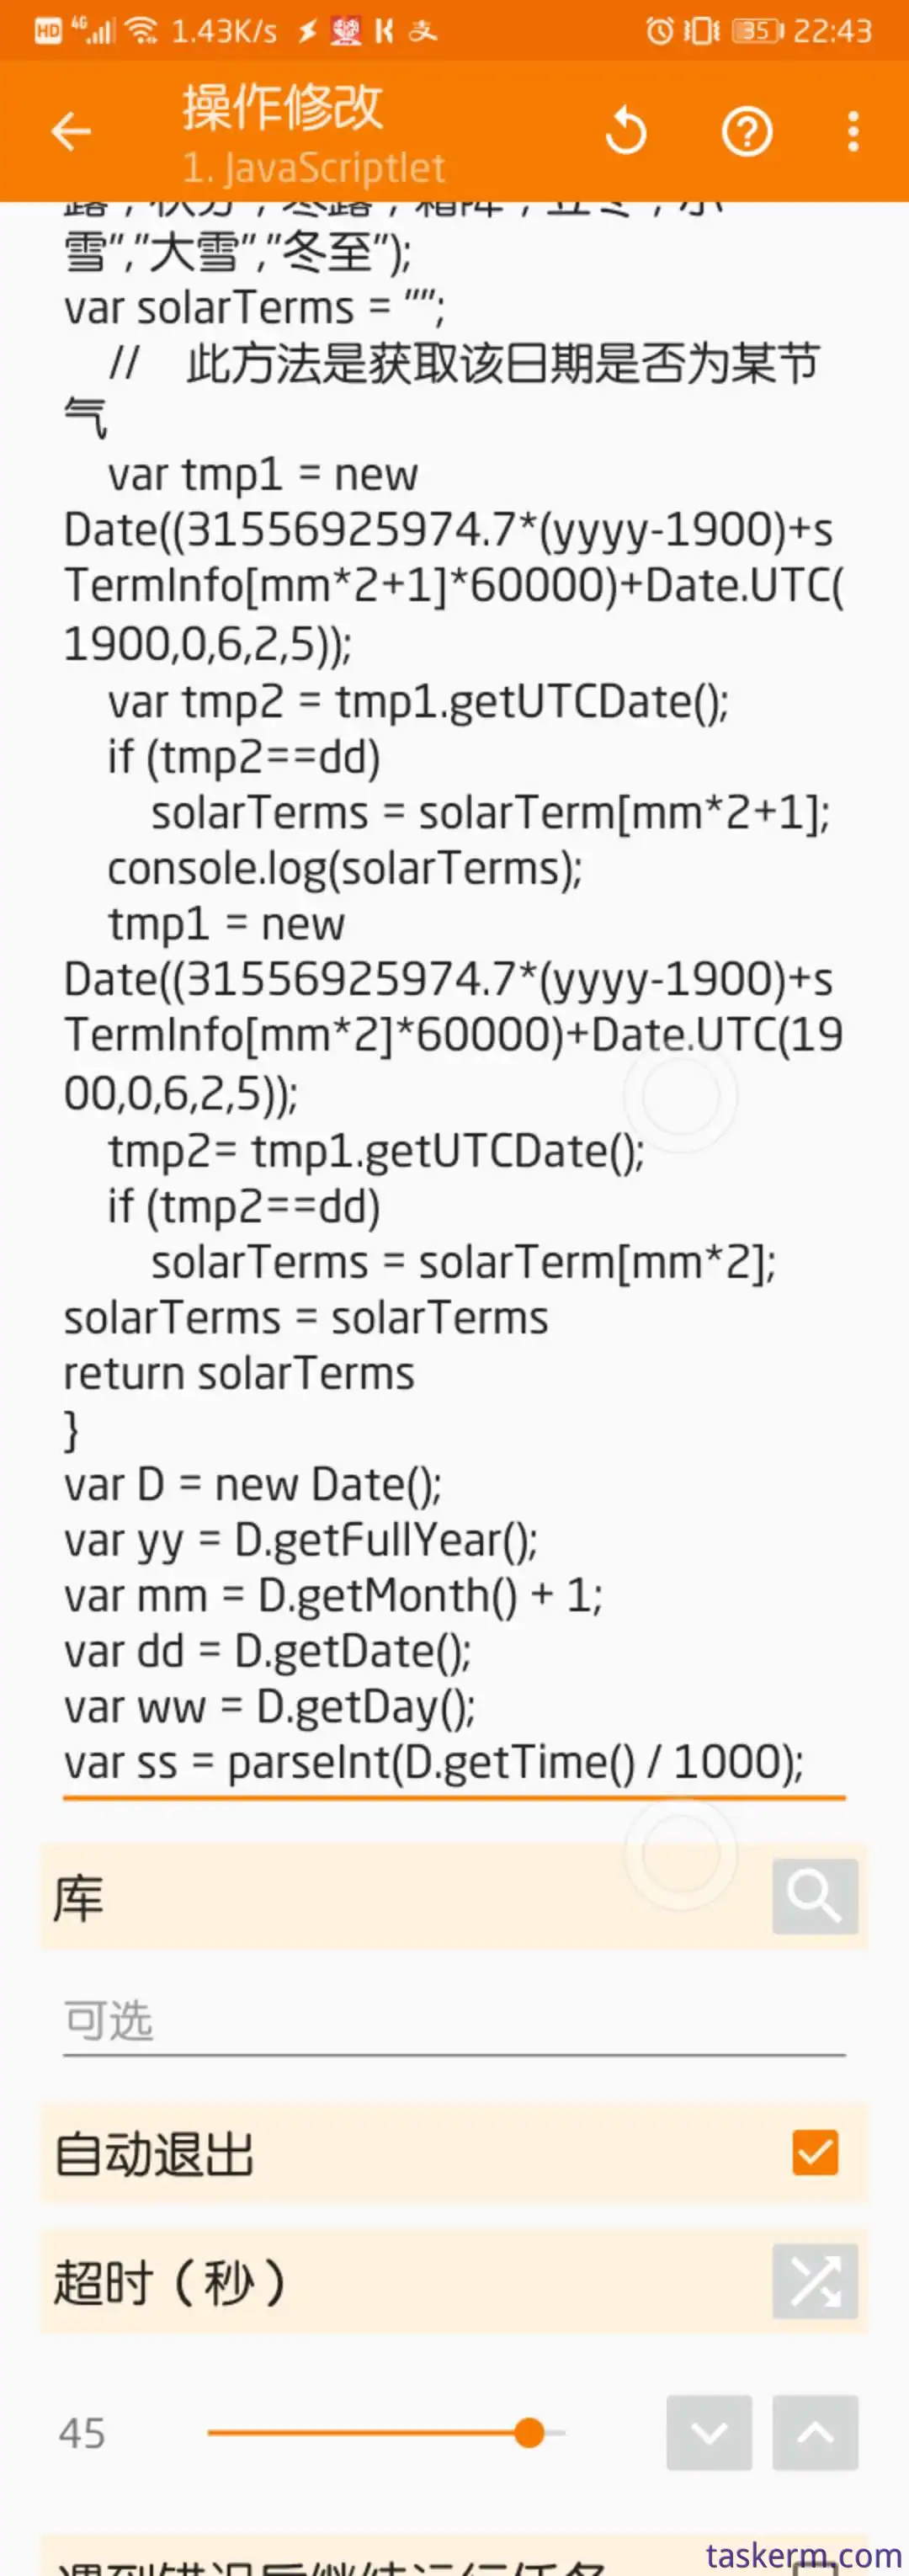Tap the Wi-Fi signal status icon
Screen dimensions: 909x2576
click(x=144, y=31)
